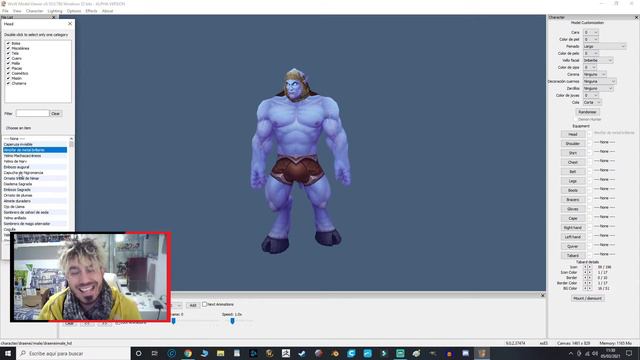Open the notification center icon
This screenshot has height=360, width=640.
(x=629, y=353)
